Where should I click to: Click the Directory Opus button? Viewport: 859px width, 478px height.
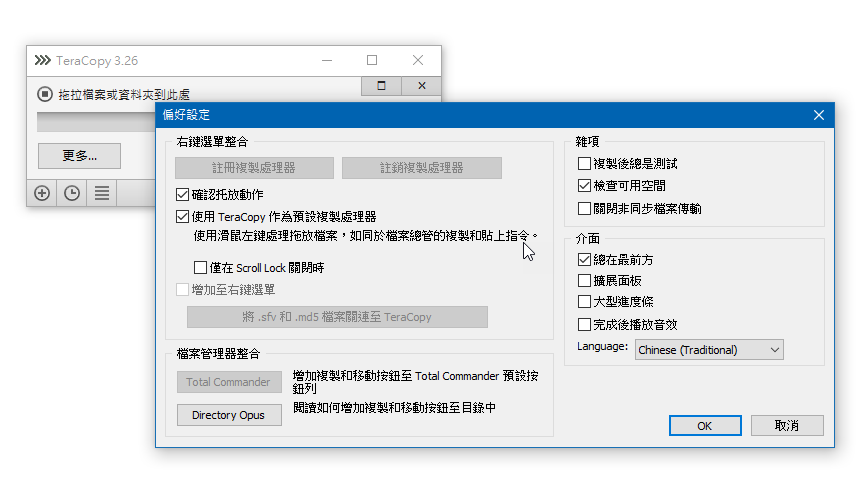[228, 415]
